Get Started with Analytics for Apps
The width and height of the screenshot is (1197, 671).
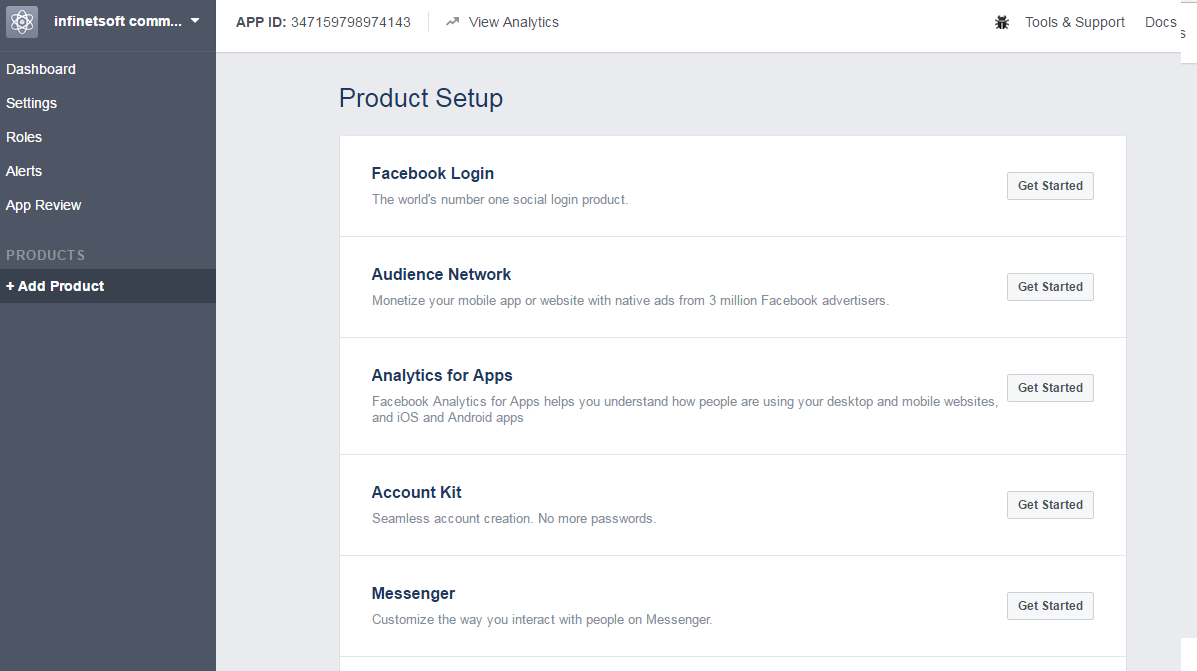point(1050,388)
